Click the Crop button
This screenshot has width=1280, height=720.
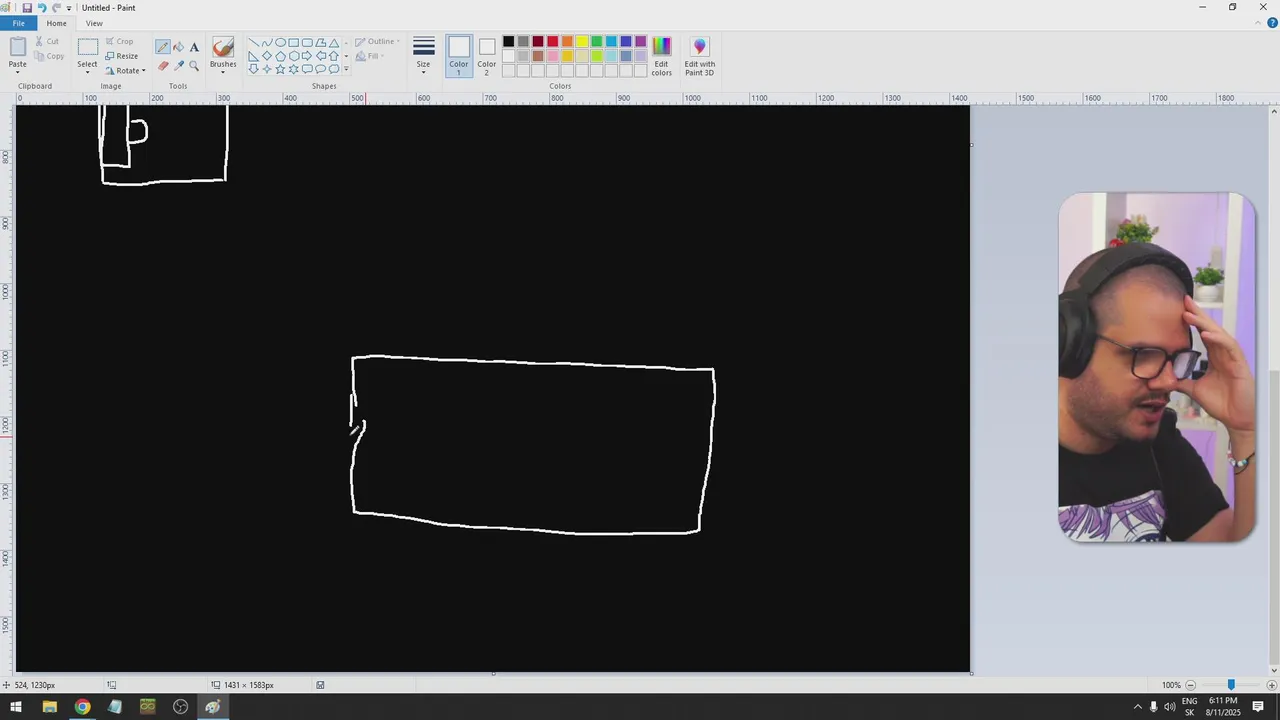120,42
